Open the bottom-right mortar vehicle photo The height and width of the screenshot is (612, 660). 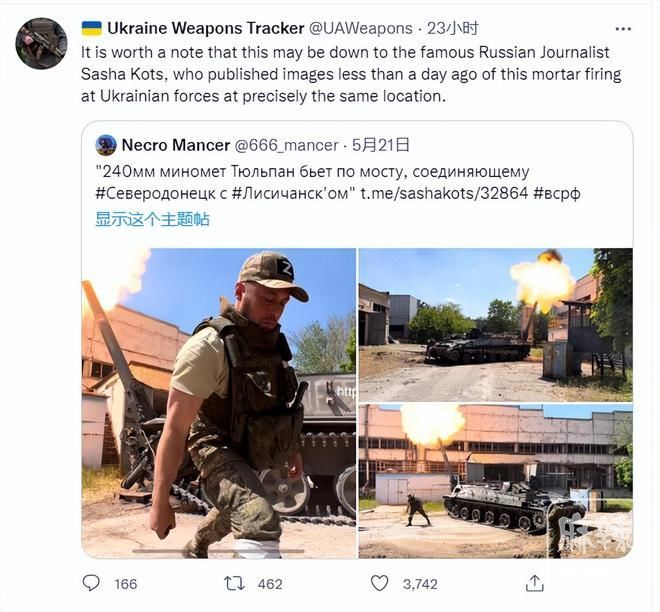coord(495,481)
